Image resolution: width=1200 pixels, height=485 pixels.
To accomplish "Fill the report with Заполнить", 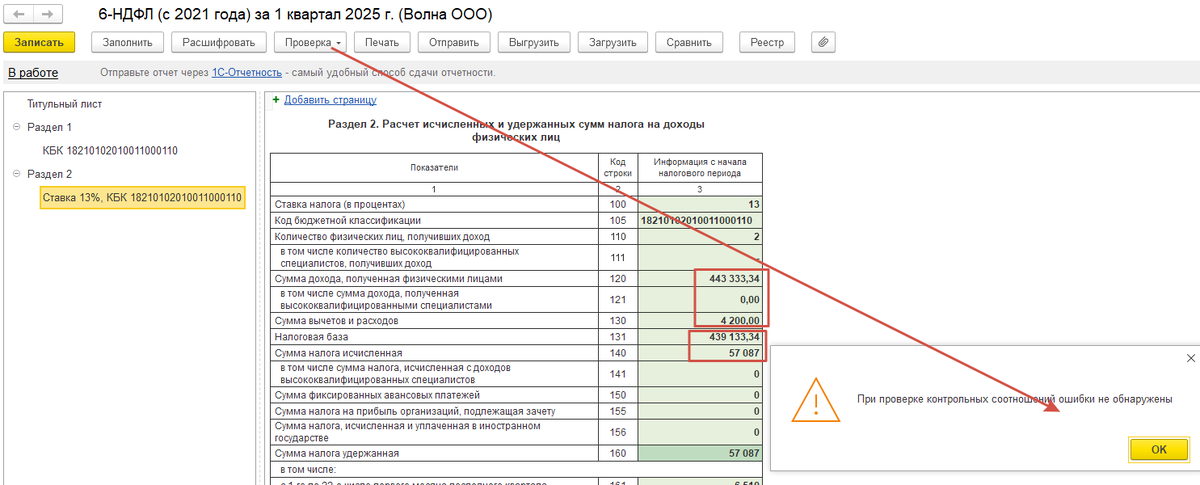I will click(127, 42).
